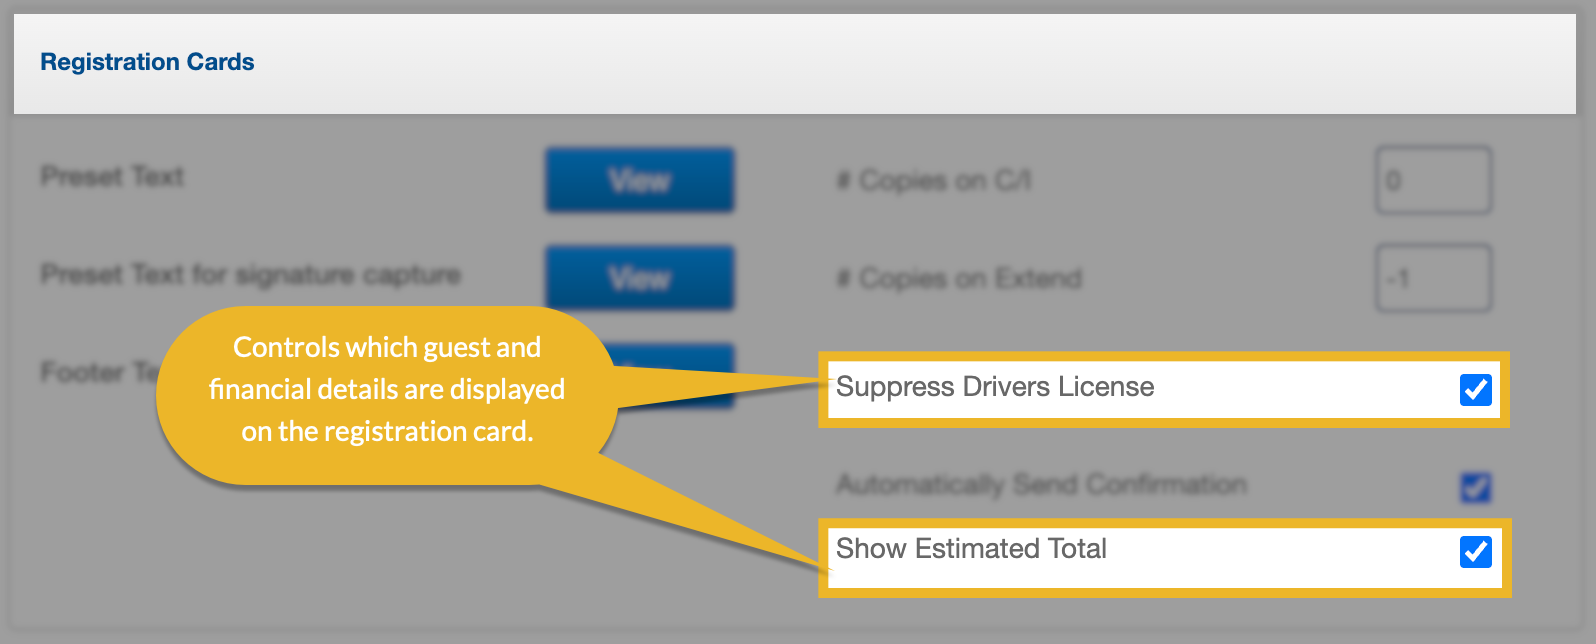Toggle the Show Estimated Total checkbox
Viewport: 1596px width, 644px height.
pyautogui.click(x=1475, y=551)
